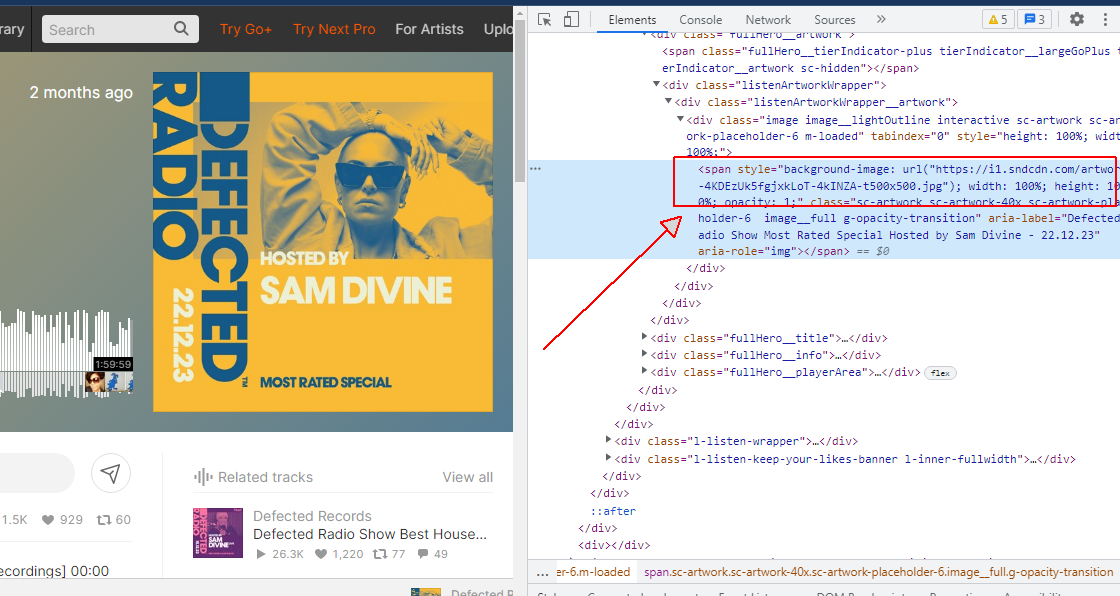
Task: Select the ::after pseudo-element node
Action: click(613, 511)
